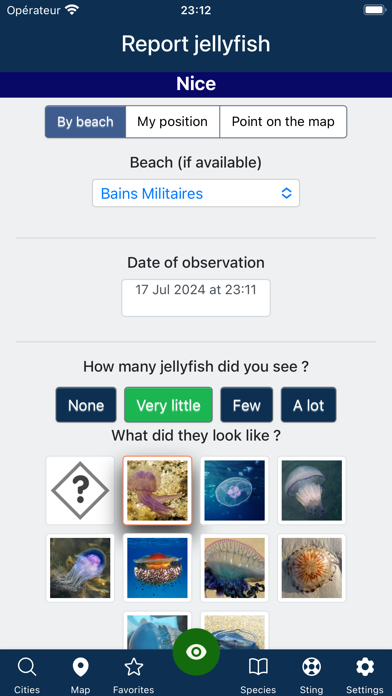Open Favorites star icon
The width and height of the screenshot is (392, 696).
tap(134, 668)
